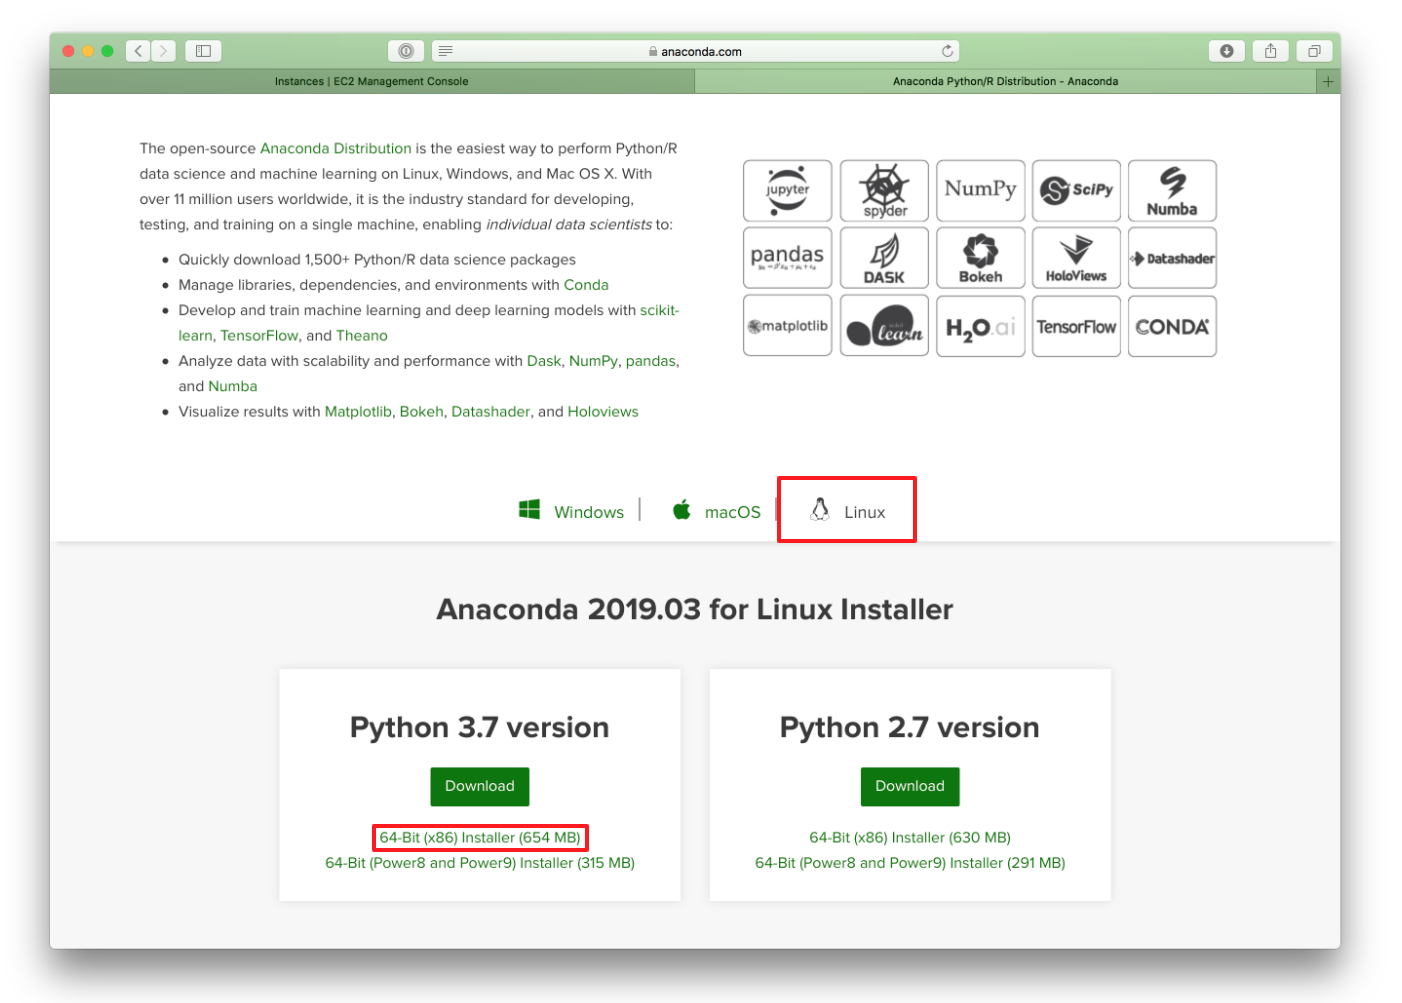Open the Bokeh text link
The width and height of the screenshot is (1402, 1003).
click(x=421, y=412)
